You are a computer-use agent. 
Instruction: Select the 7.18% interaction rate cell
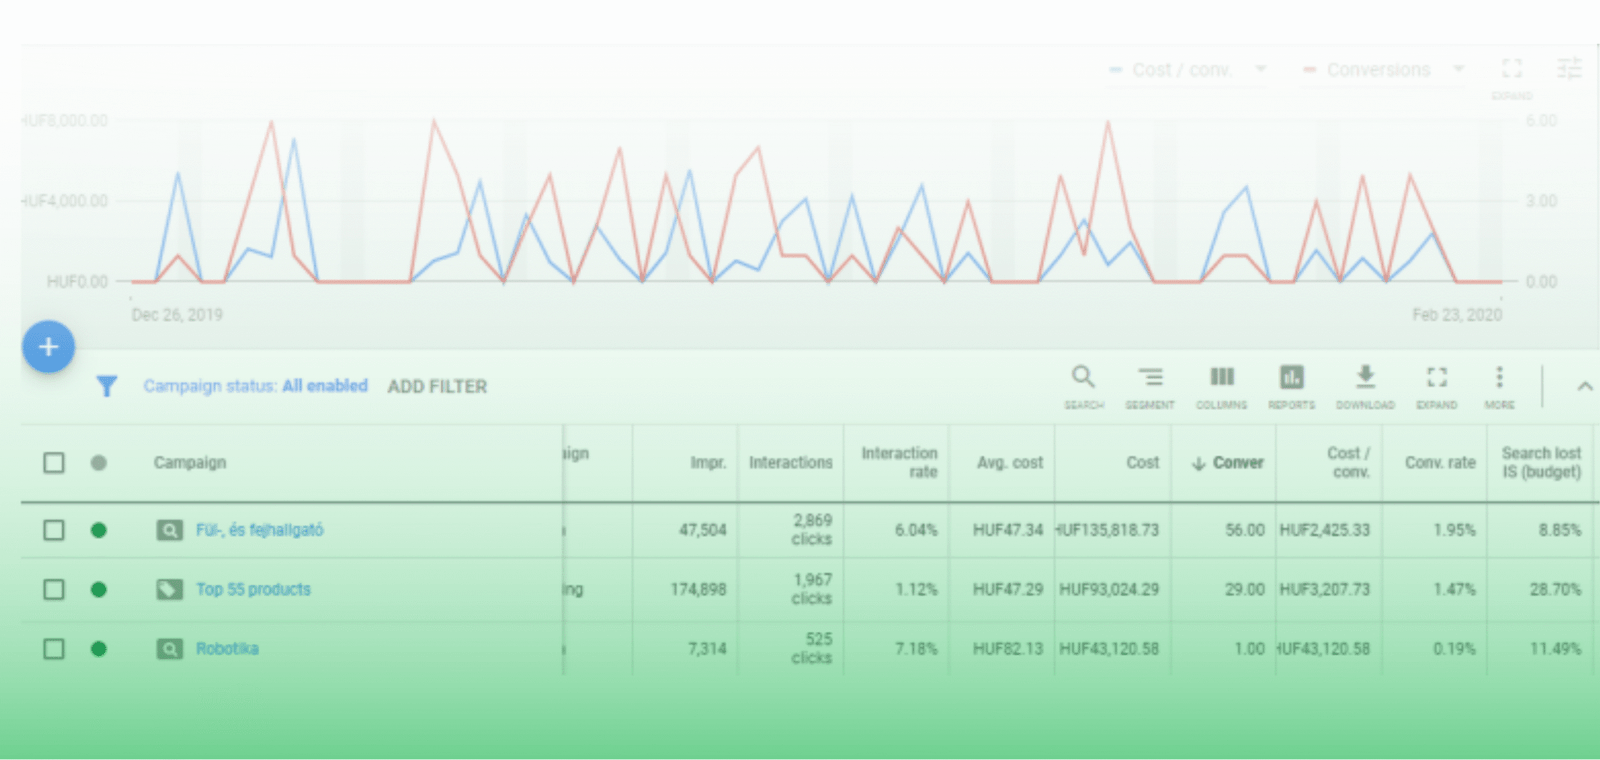(x=916, y=649)
